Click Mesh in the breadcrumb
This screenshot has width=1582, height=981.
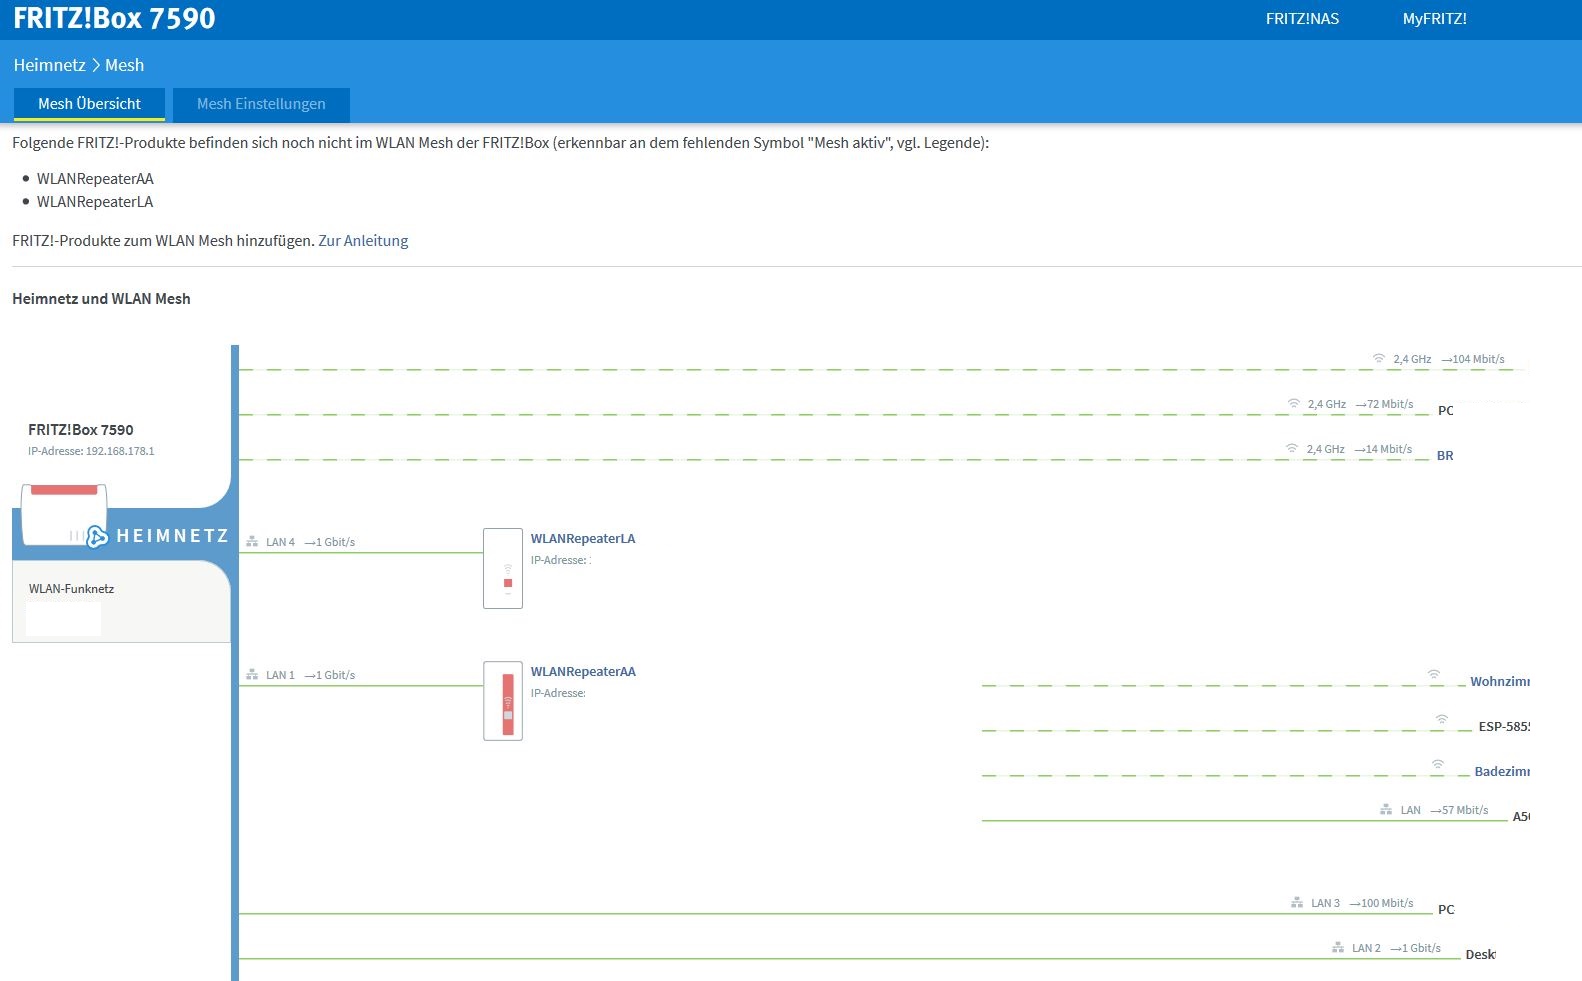(x=125, y=65)
